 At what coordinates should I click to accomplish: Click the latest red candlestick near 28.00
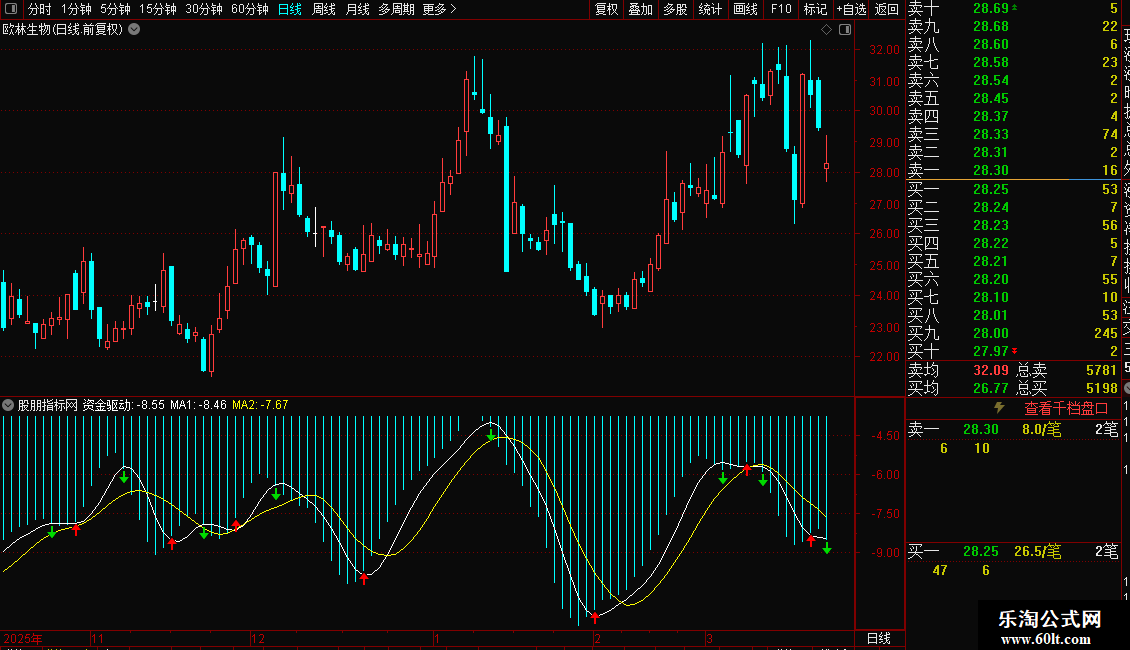click(827, 166)
